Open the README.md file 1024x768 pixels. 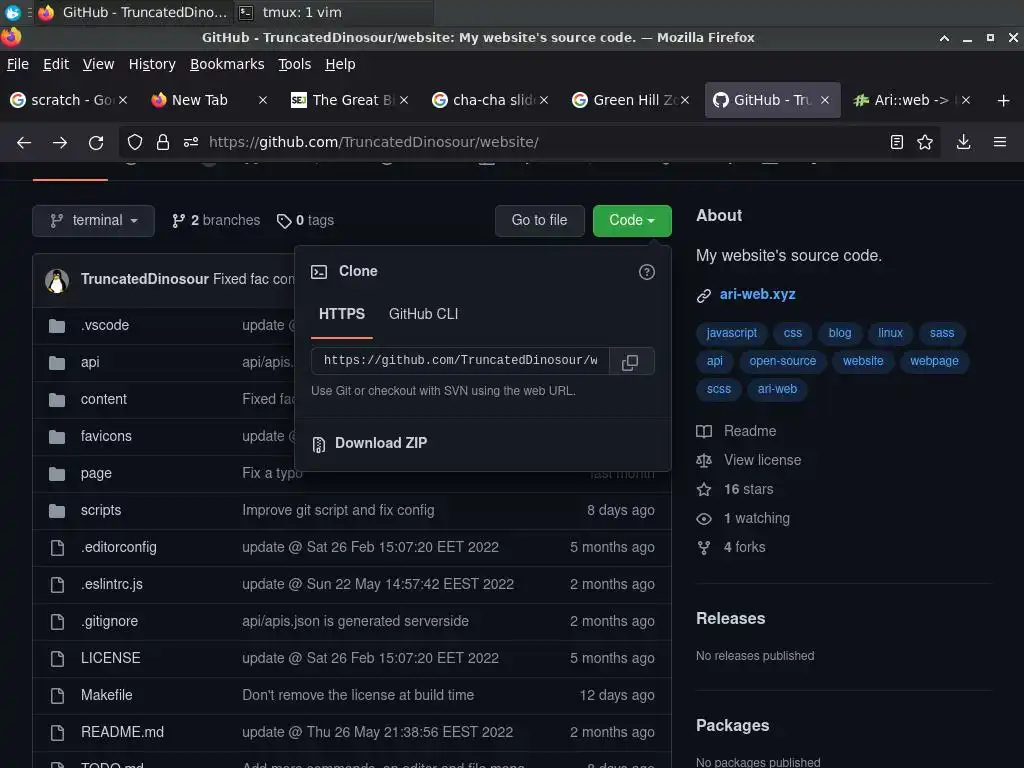pyautogui.click(x=122, y=733)
